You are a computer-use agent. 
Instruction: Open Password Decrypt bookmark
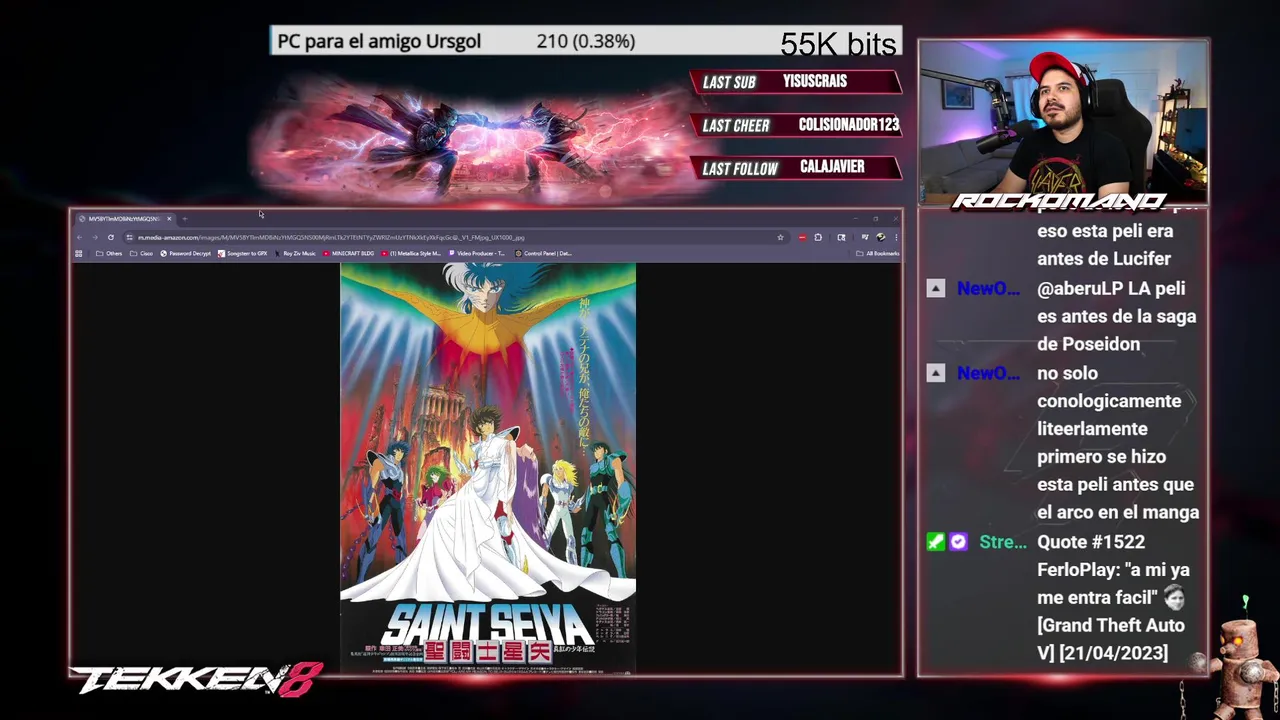[x=186, y=253]
